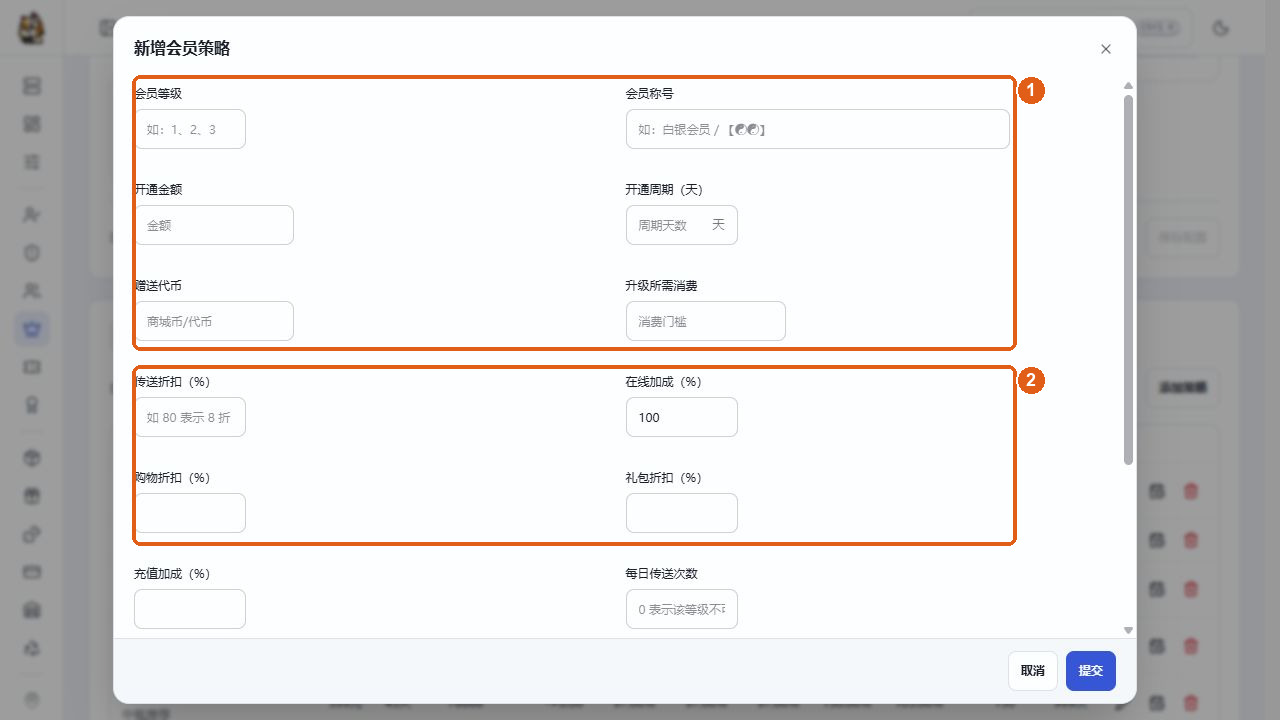Focus the 会员等级 input field

click(190, 129)
